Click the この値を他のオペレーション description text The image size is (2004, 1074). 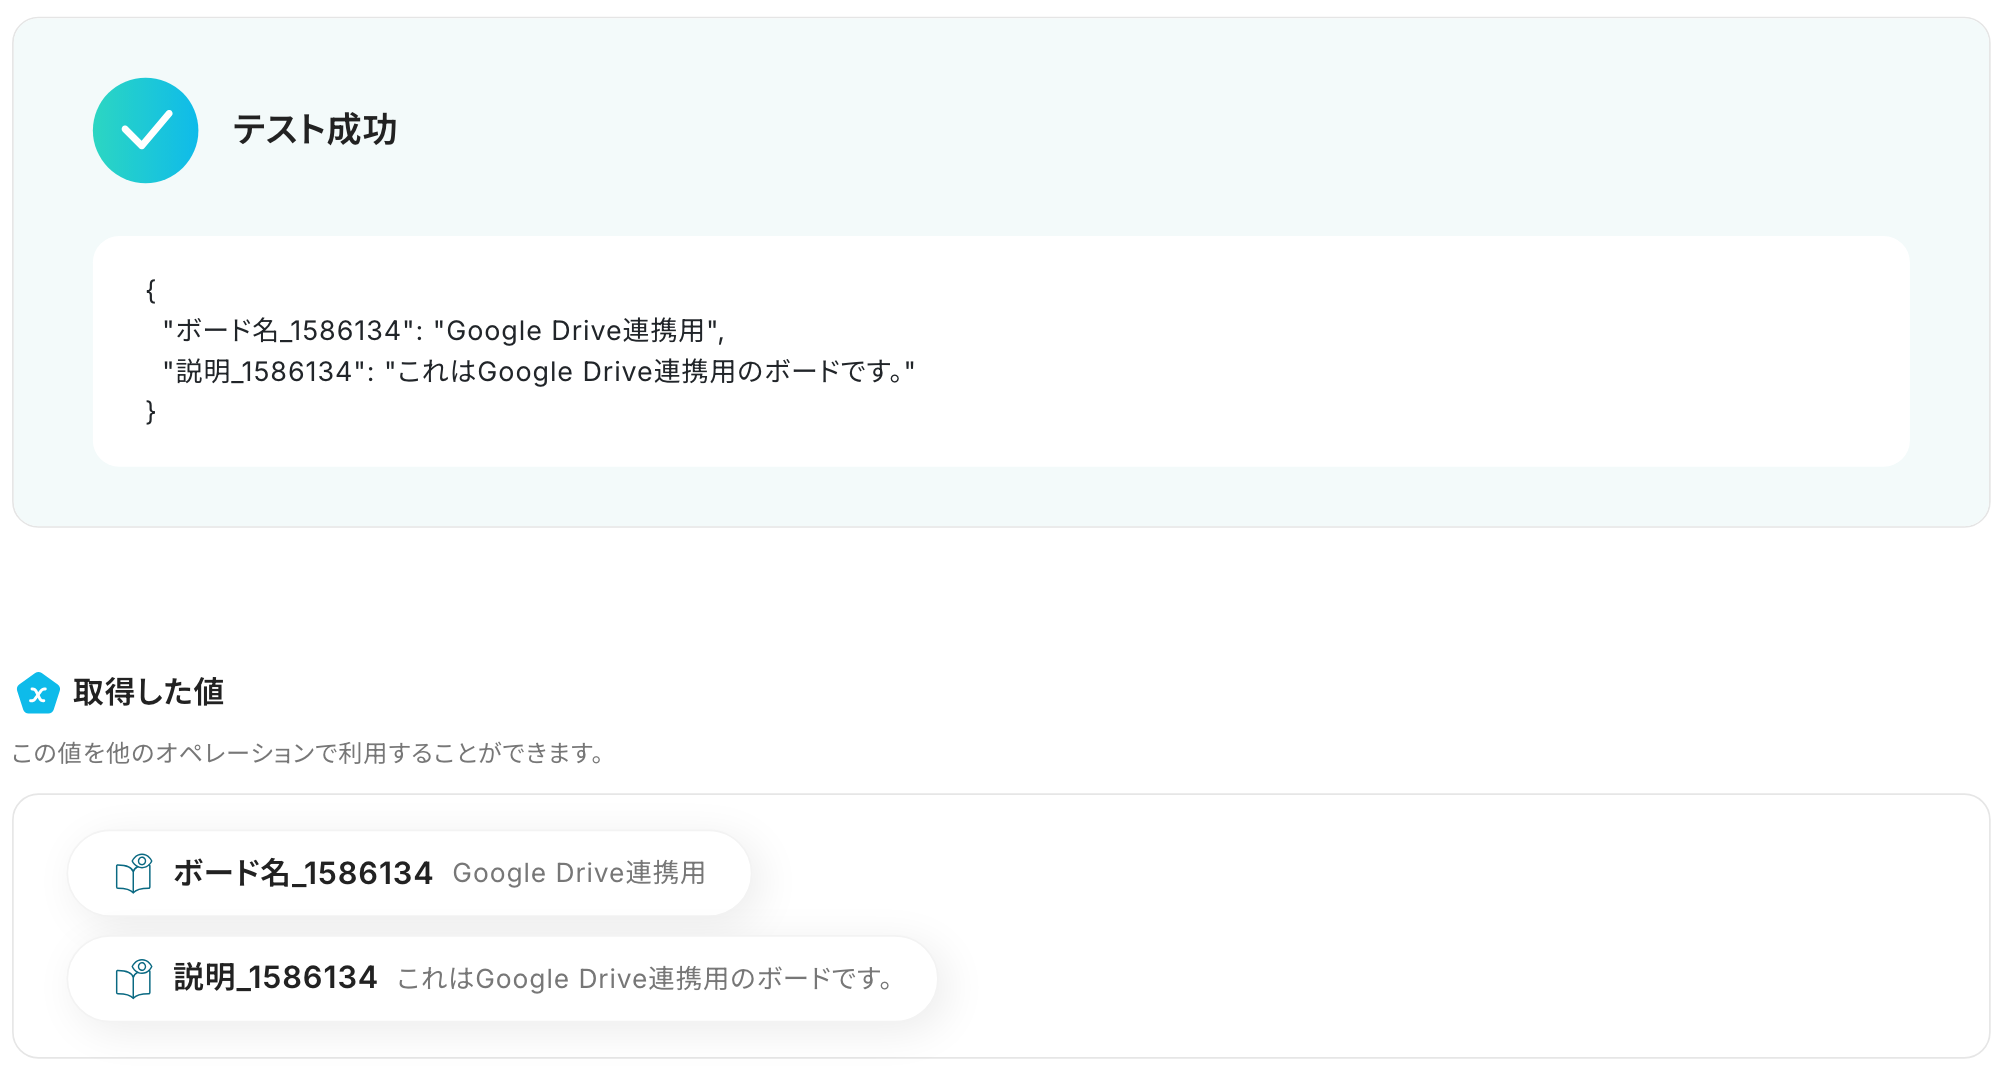[308, 753]
